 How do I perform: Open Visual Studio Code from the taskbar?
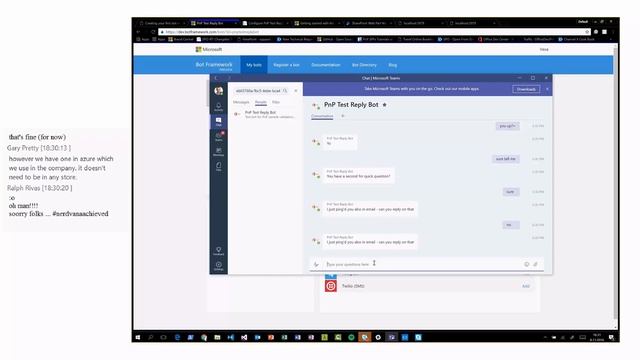(x=231, y=338)
